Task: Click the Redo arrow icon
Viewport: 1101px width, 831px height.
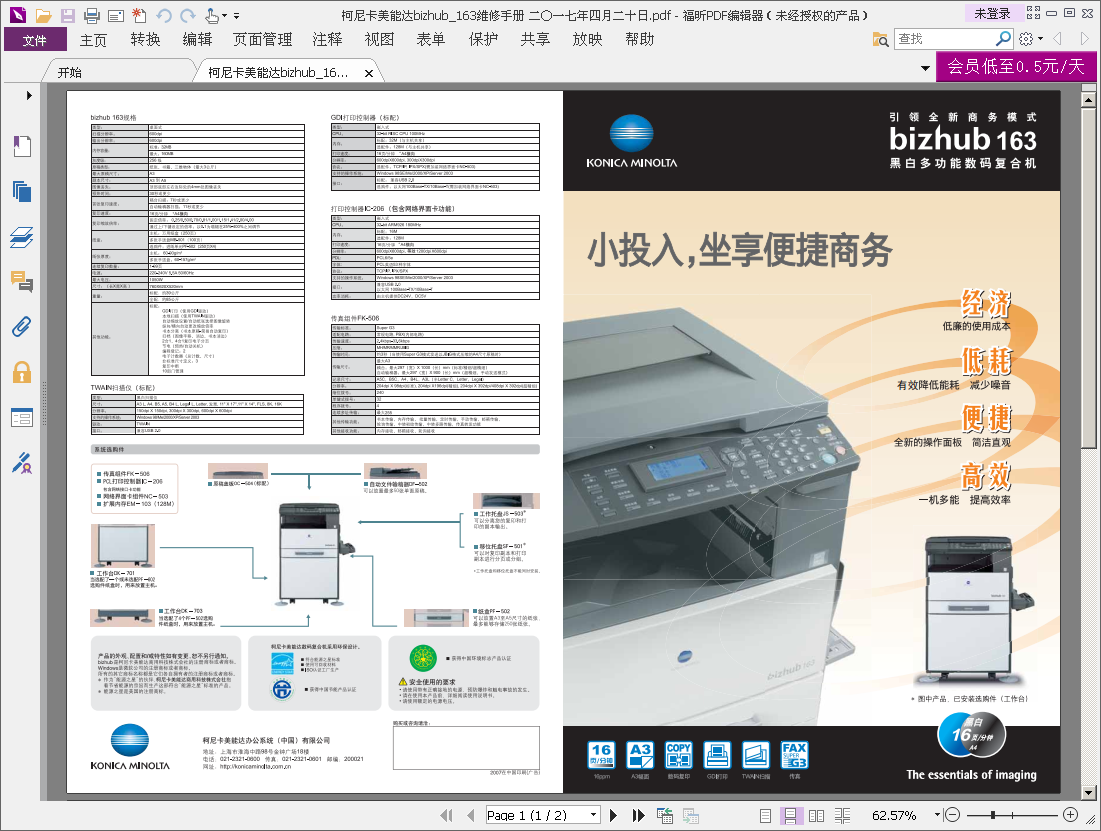Action: click(x=187, y=15)
